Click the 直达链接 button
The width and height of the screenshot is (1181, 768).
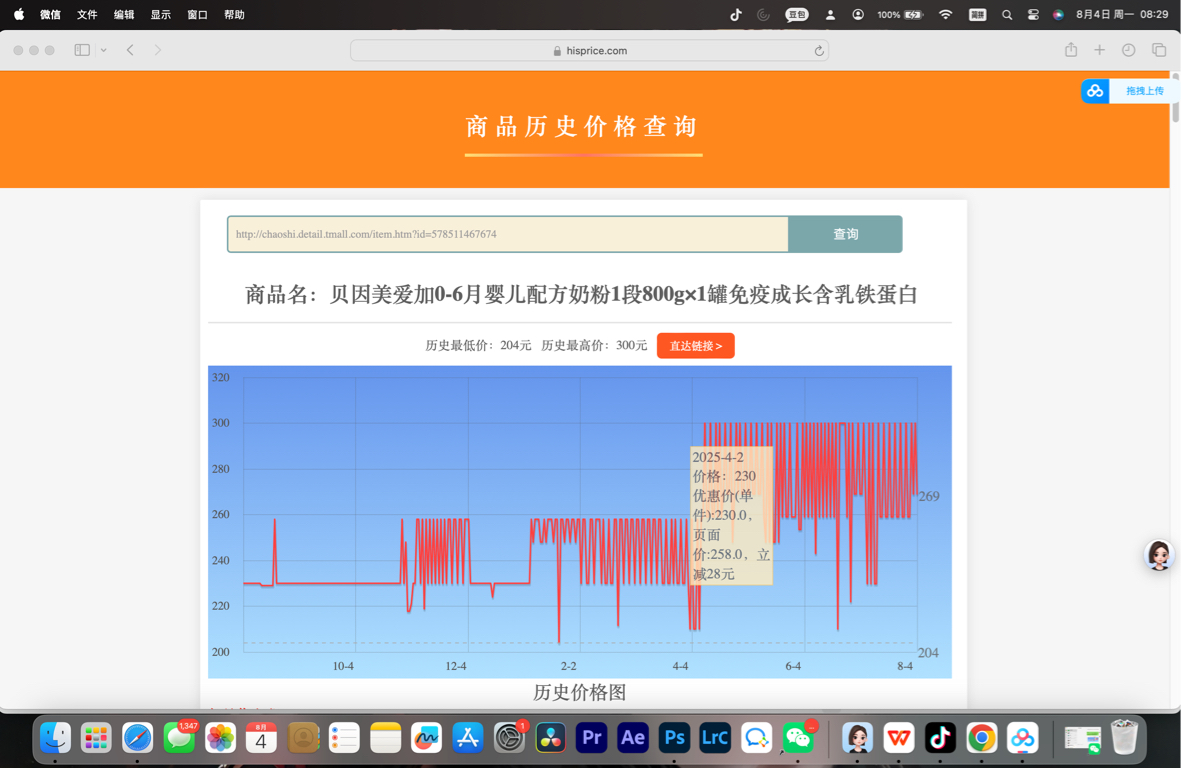click(x=695, y=346)
